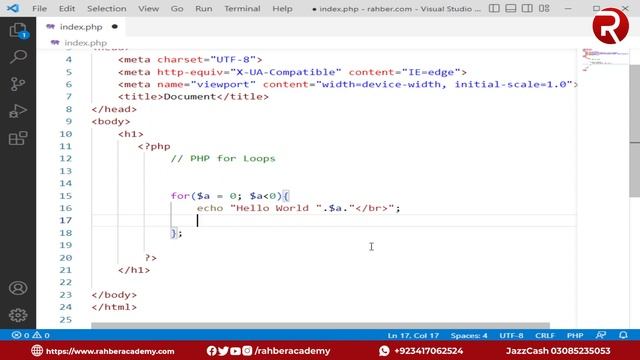The height and width of the screenshot is (360, 640).
Task: Change indentation via Spaces: 4
Action: (469, 336)
